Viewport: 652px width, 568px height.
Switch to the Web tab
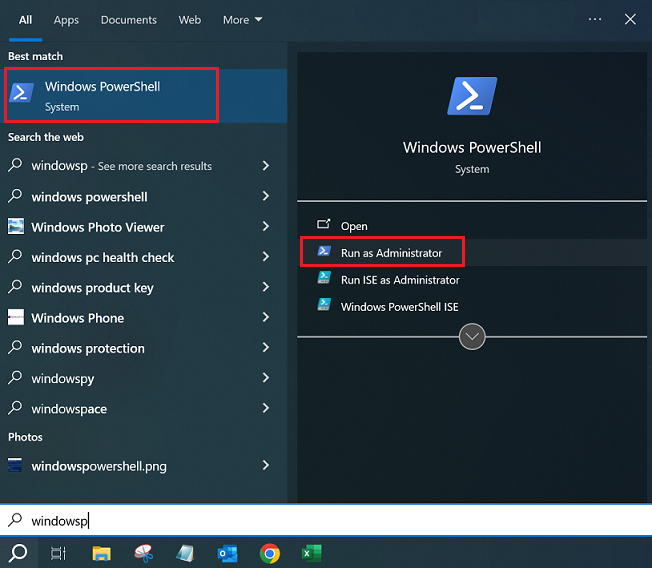190,20
